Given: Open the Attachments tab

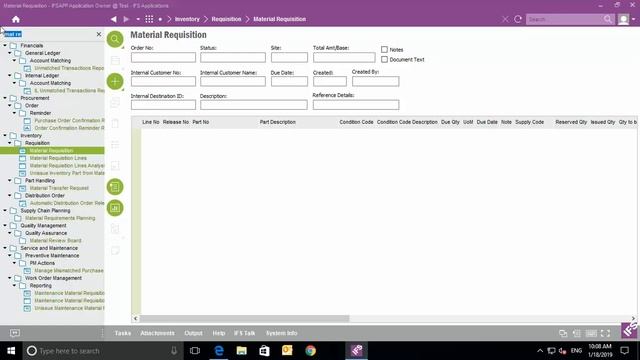Looking at the screenshot, I should [157, 333].
